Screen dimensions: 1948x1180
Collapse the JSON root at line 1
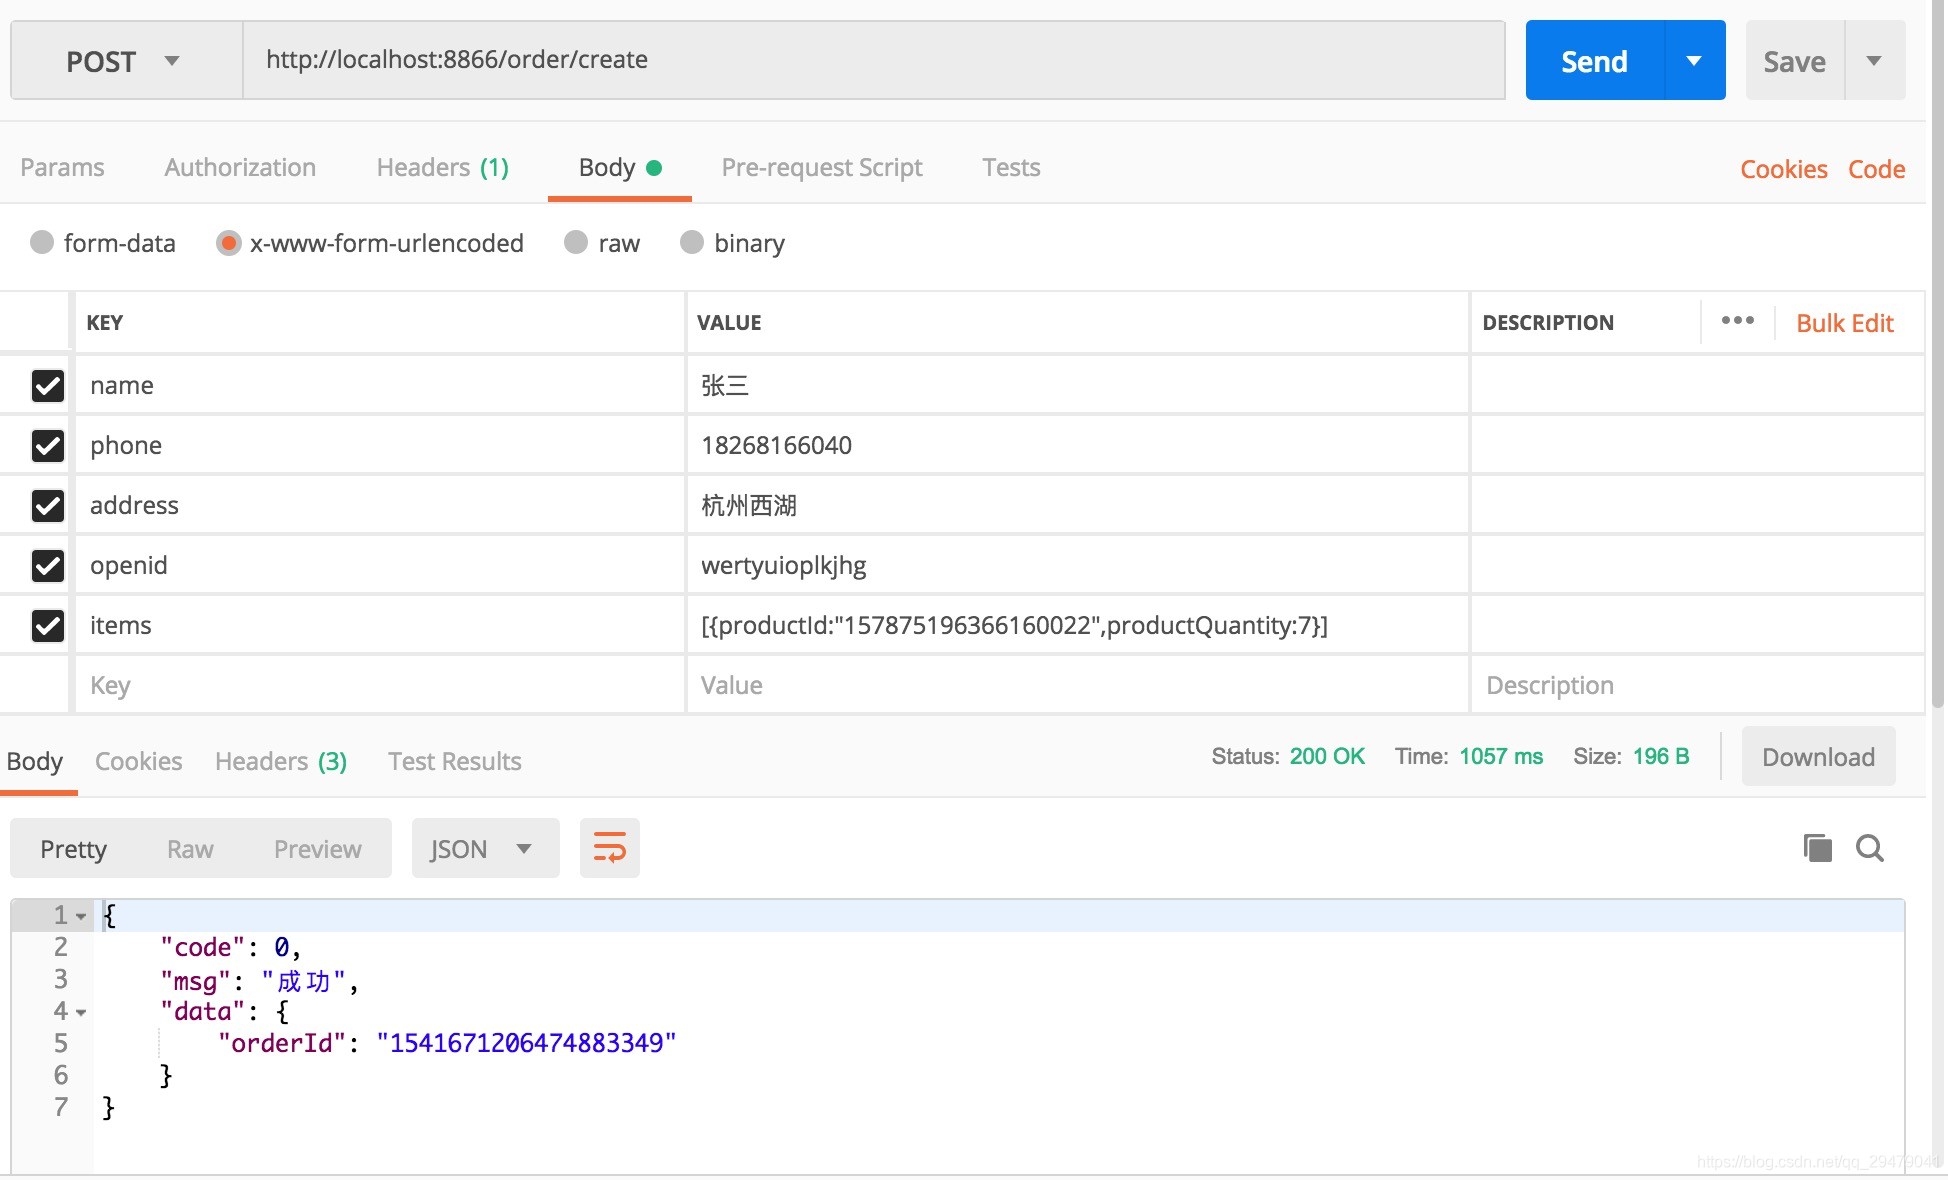coord(81,916)
